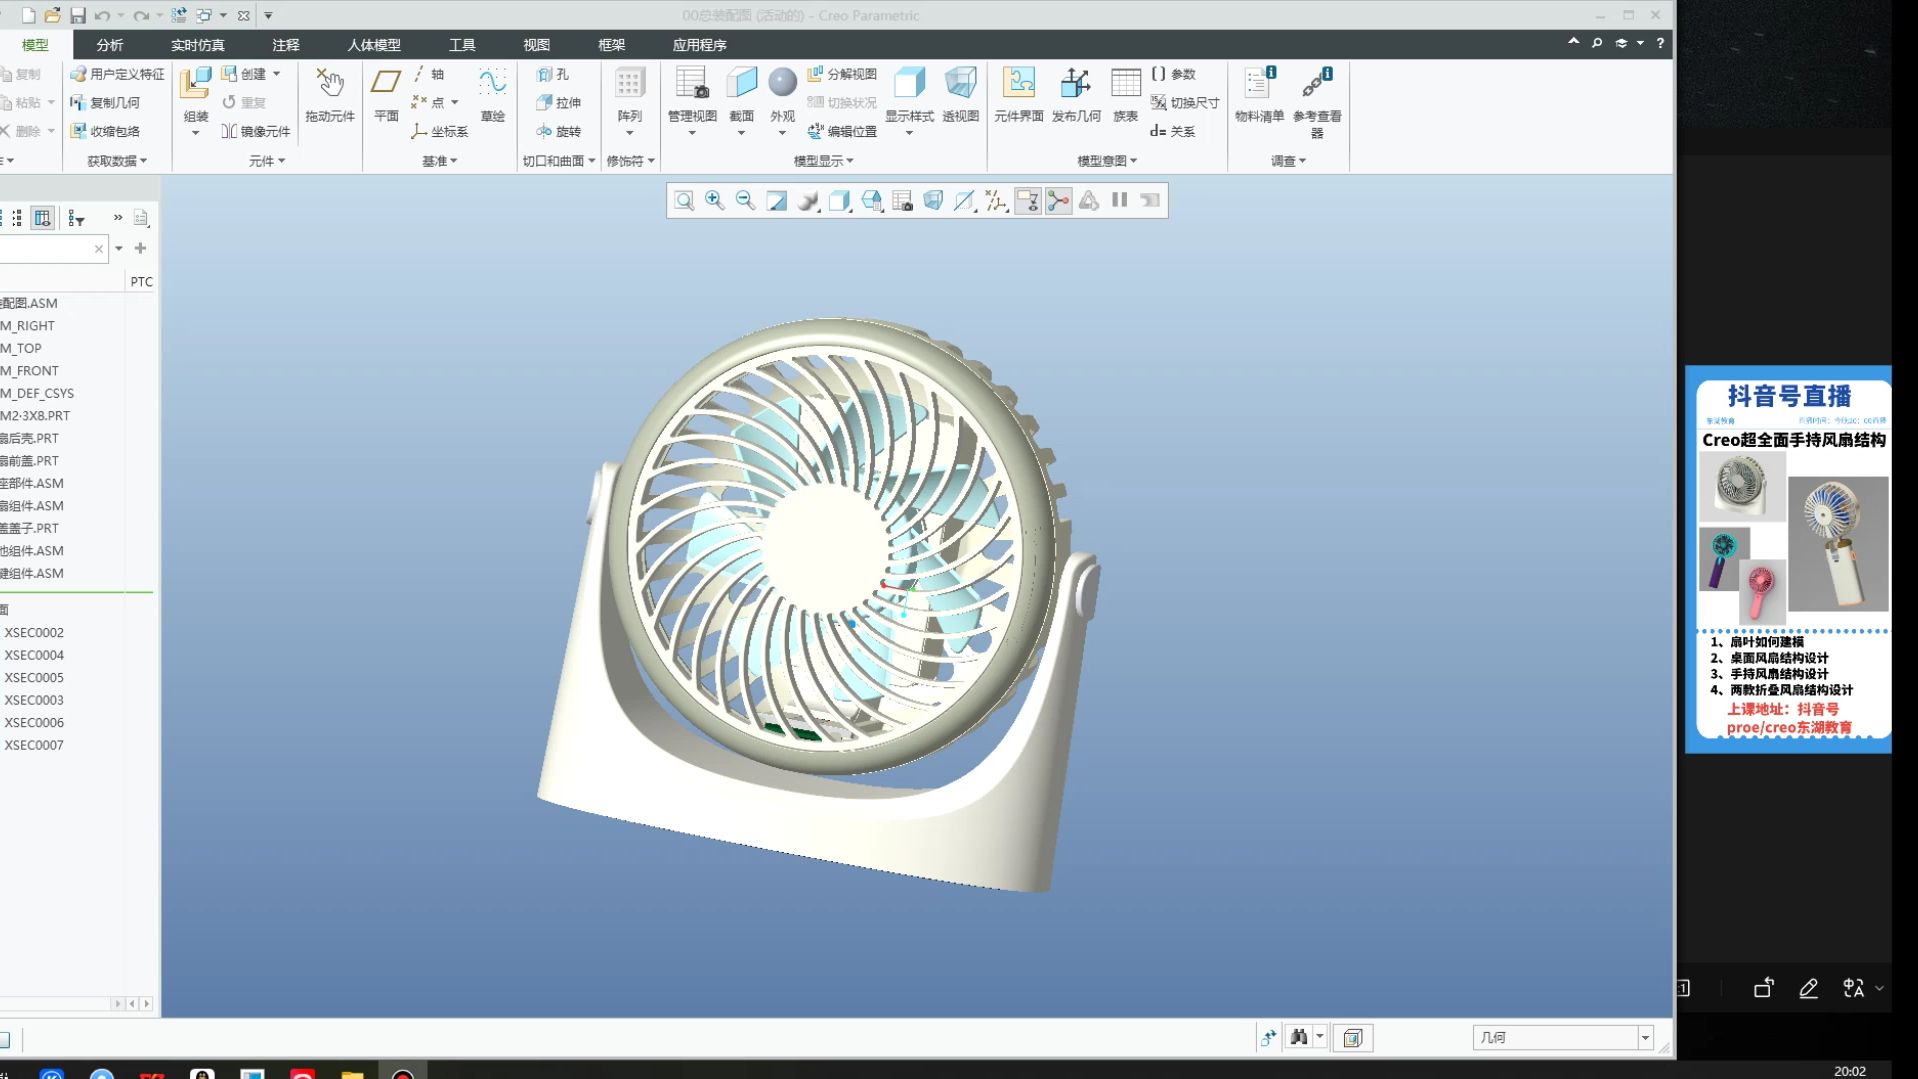Expand the Create (创建) dropdown arrow
The image size is (1918, 1079).
277,74
